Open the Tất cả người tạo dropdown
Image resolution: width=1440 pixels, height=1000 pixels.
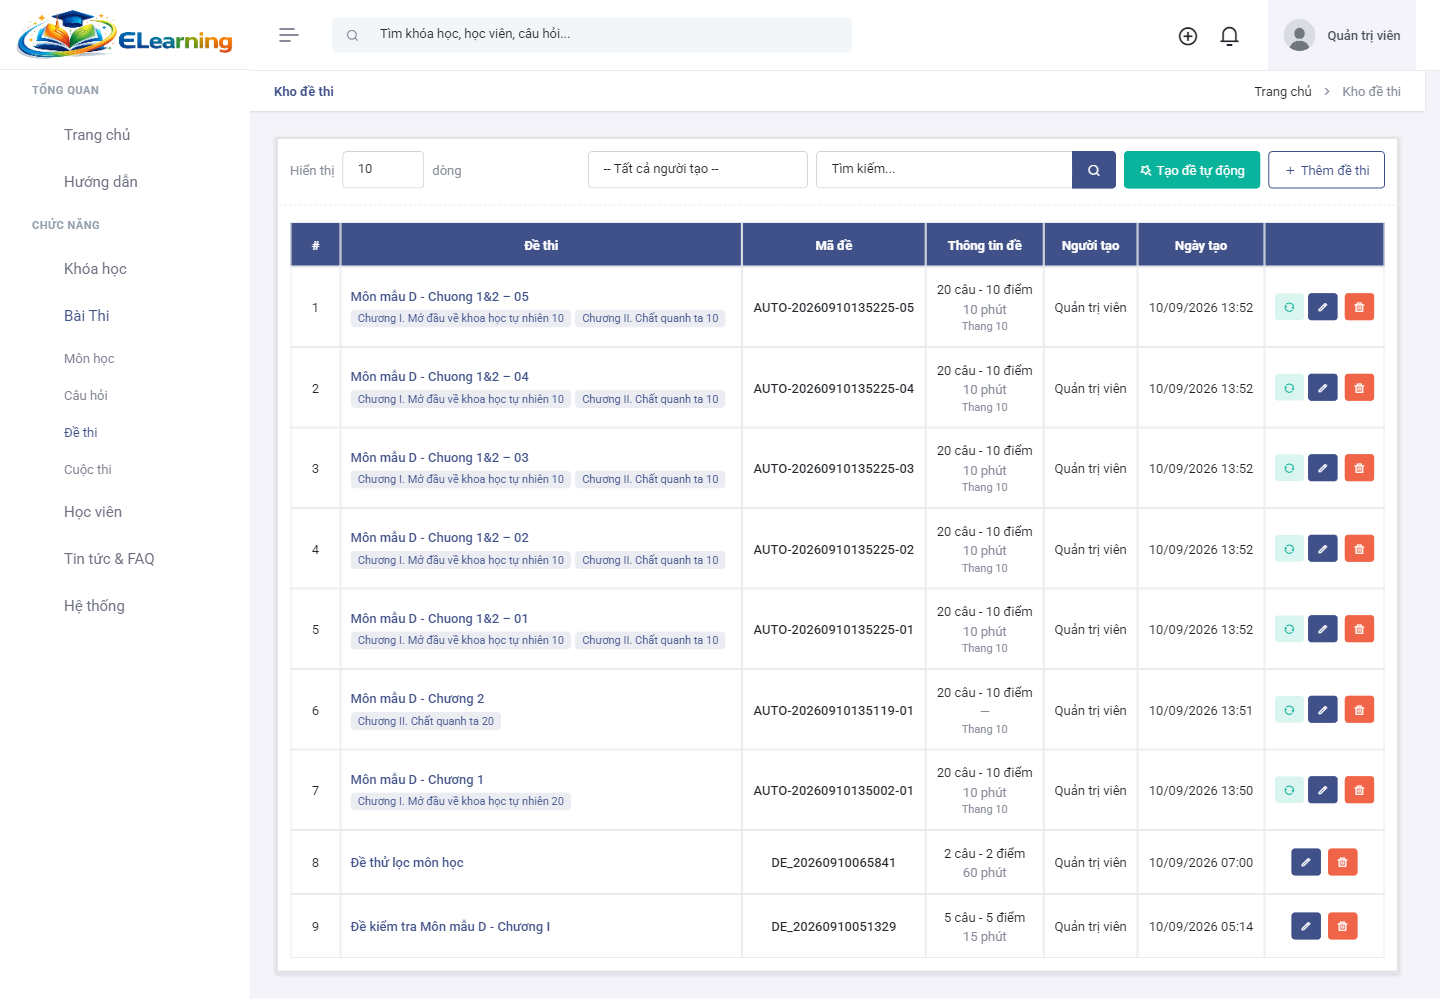(x=698, y=170)
